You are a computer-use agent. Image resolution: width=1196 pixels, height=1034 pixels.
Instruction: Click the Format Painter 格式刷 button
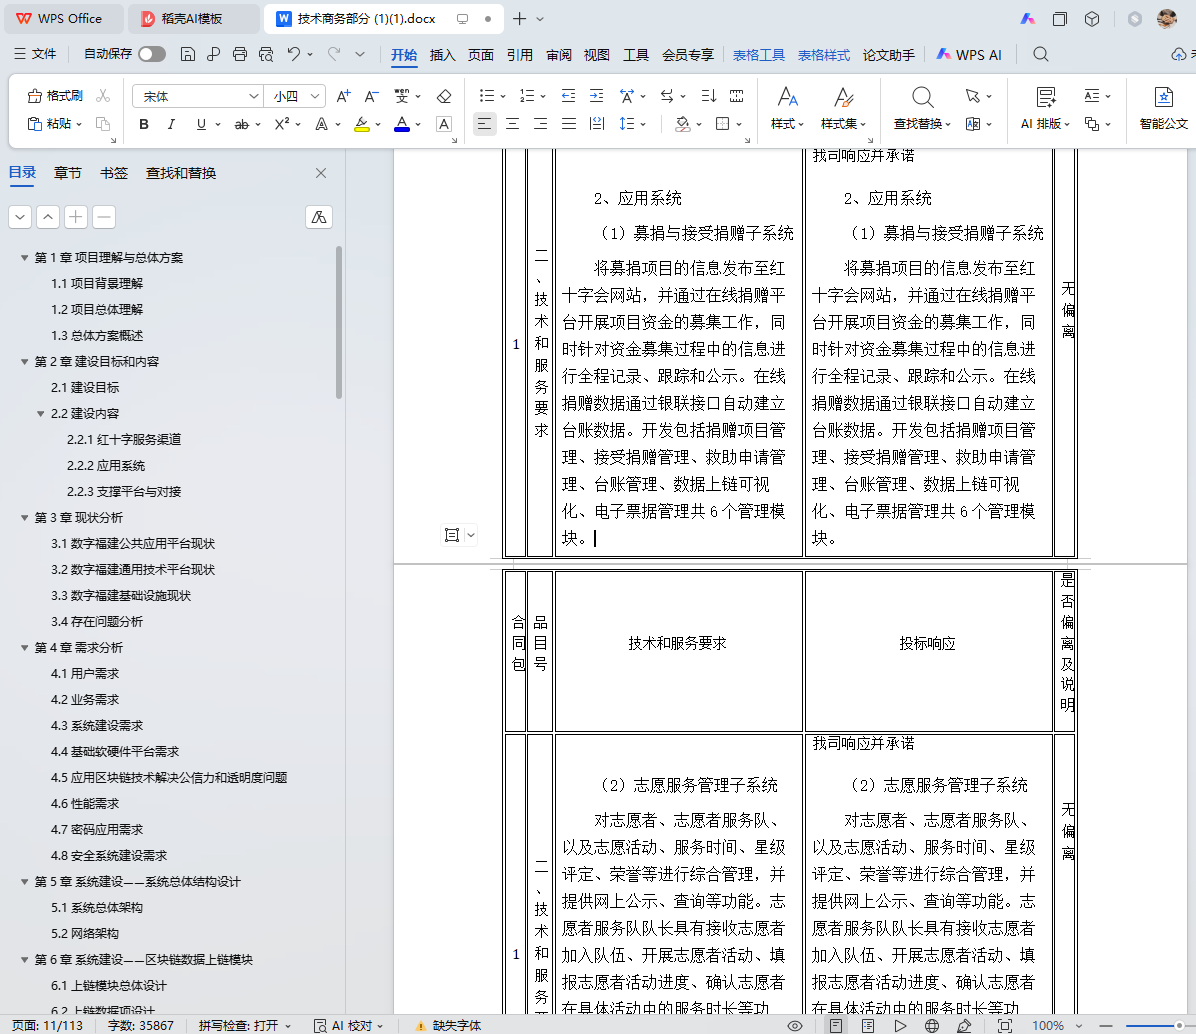tap(55, 96)
